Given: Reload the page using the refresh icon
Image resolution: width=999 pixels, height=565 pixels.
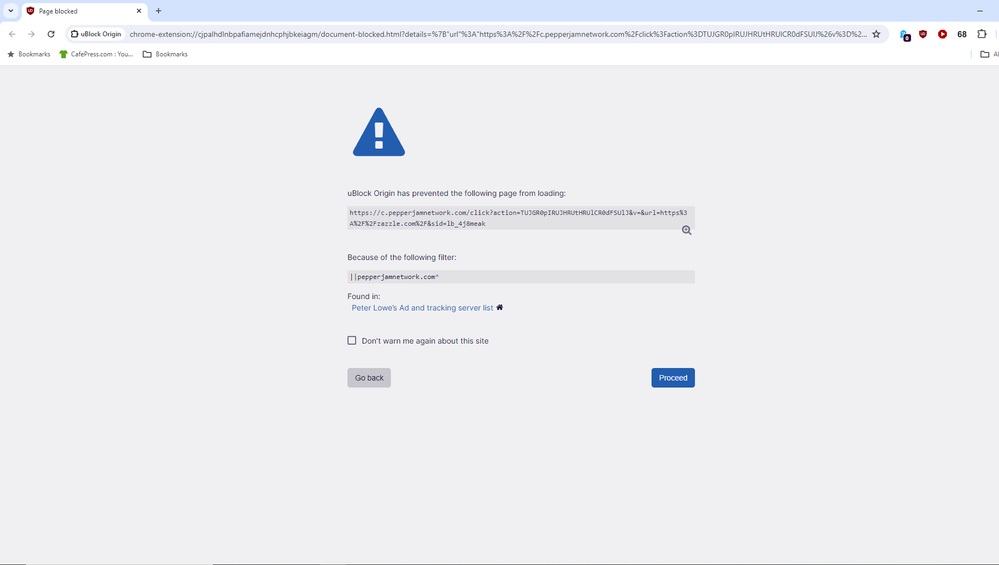Looking at the screenshot, I should coord(51,34).
